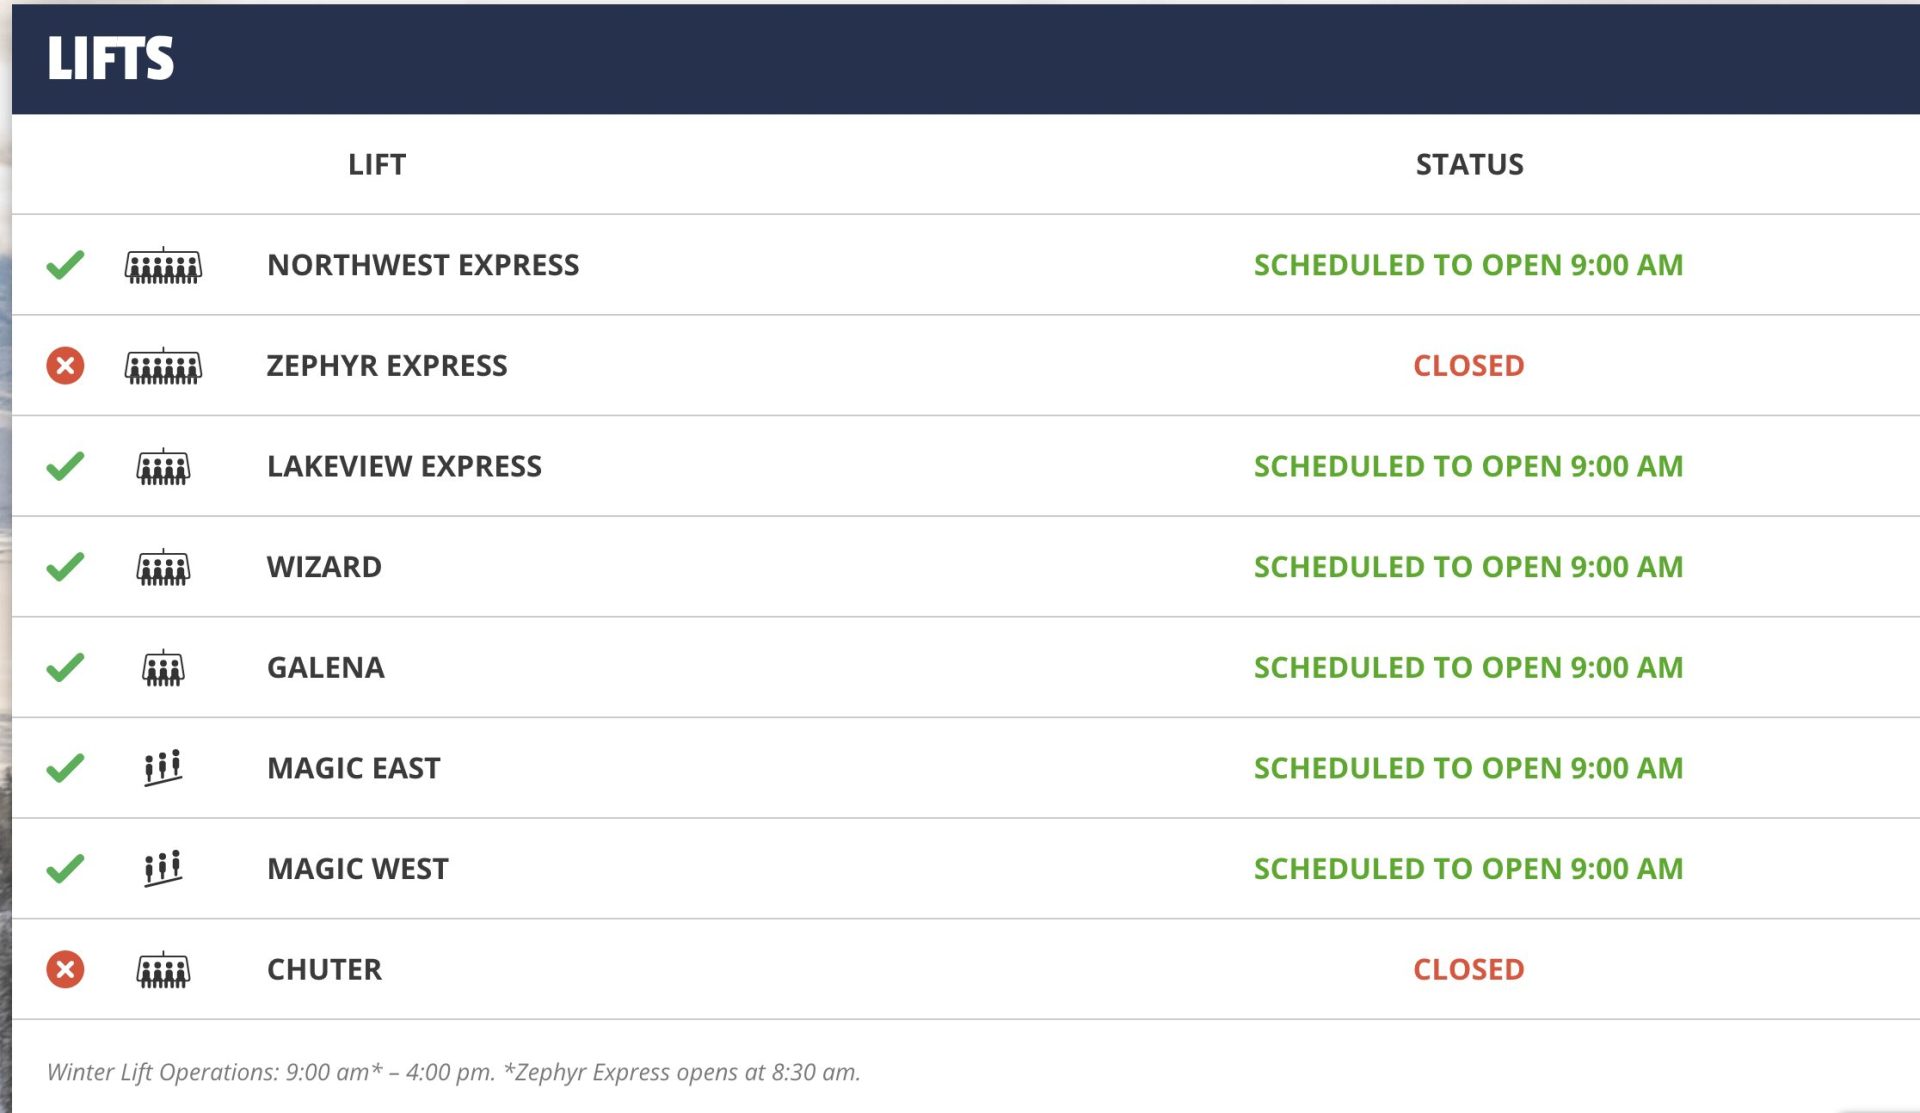The width and height of the screenshot is (1920, 1113).
Task: Click the quad chairlift icon beside Wizard
Action: click(x=163, y=567)
